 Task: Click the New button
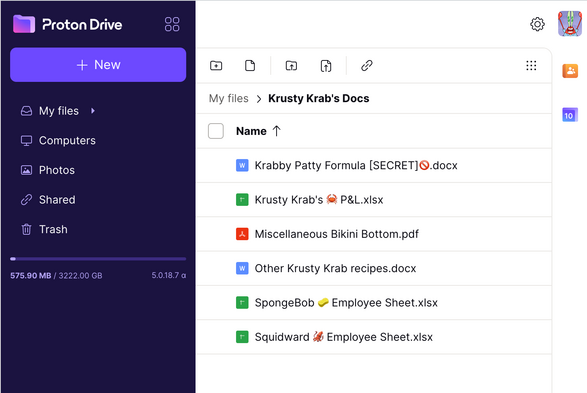pos(98,65)
